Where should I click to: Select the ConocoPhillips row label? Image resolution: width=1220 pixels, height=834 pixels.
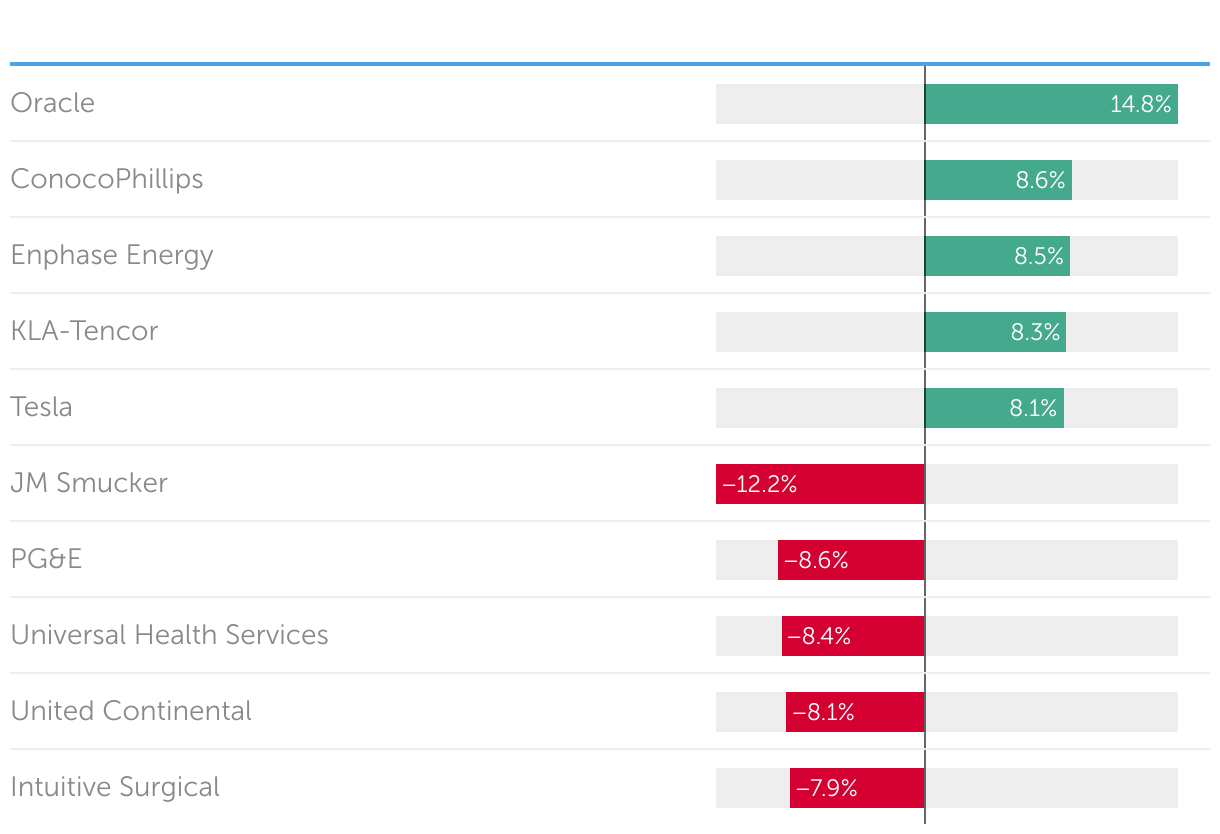[x=107, y=179]
